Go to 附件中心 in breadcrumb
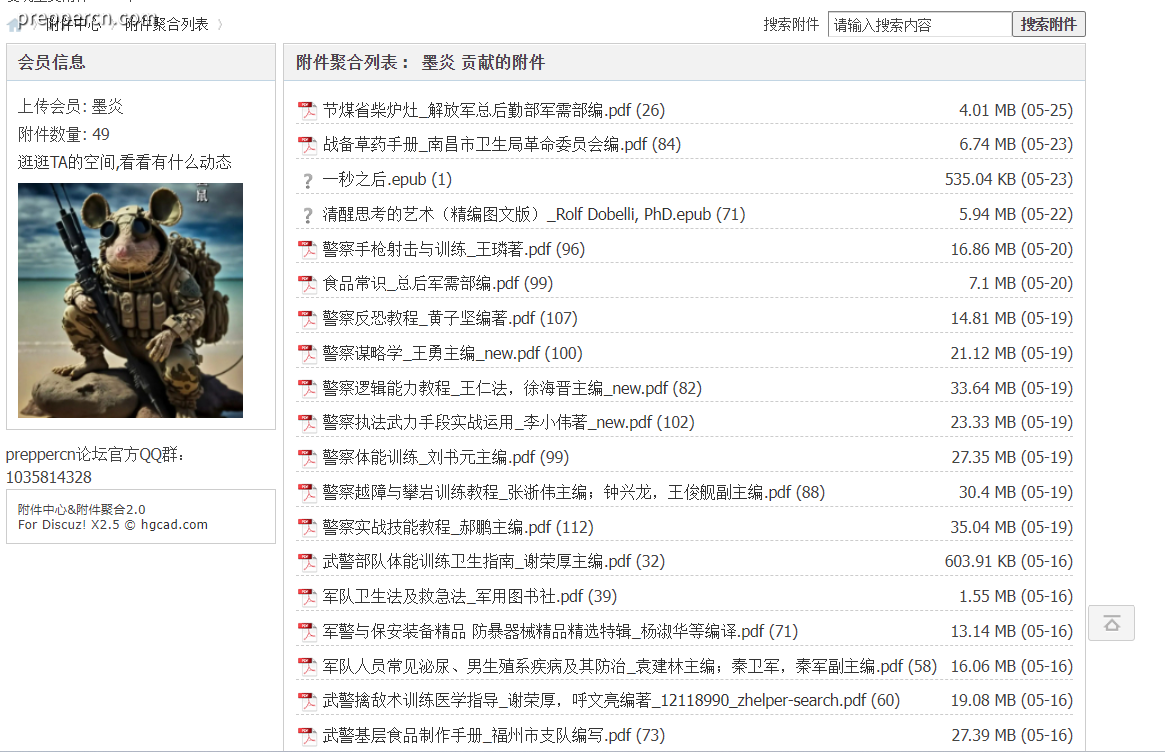Image resolution: width=1165 pixels, height=752 pixels. [73, 25]
